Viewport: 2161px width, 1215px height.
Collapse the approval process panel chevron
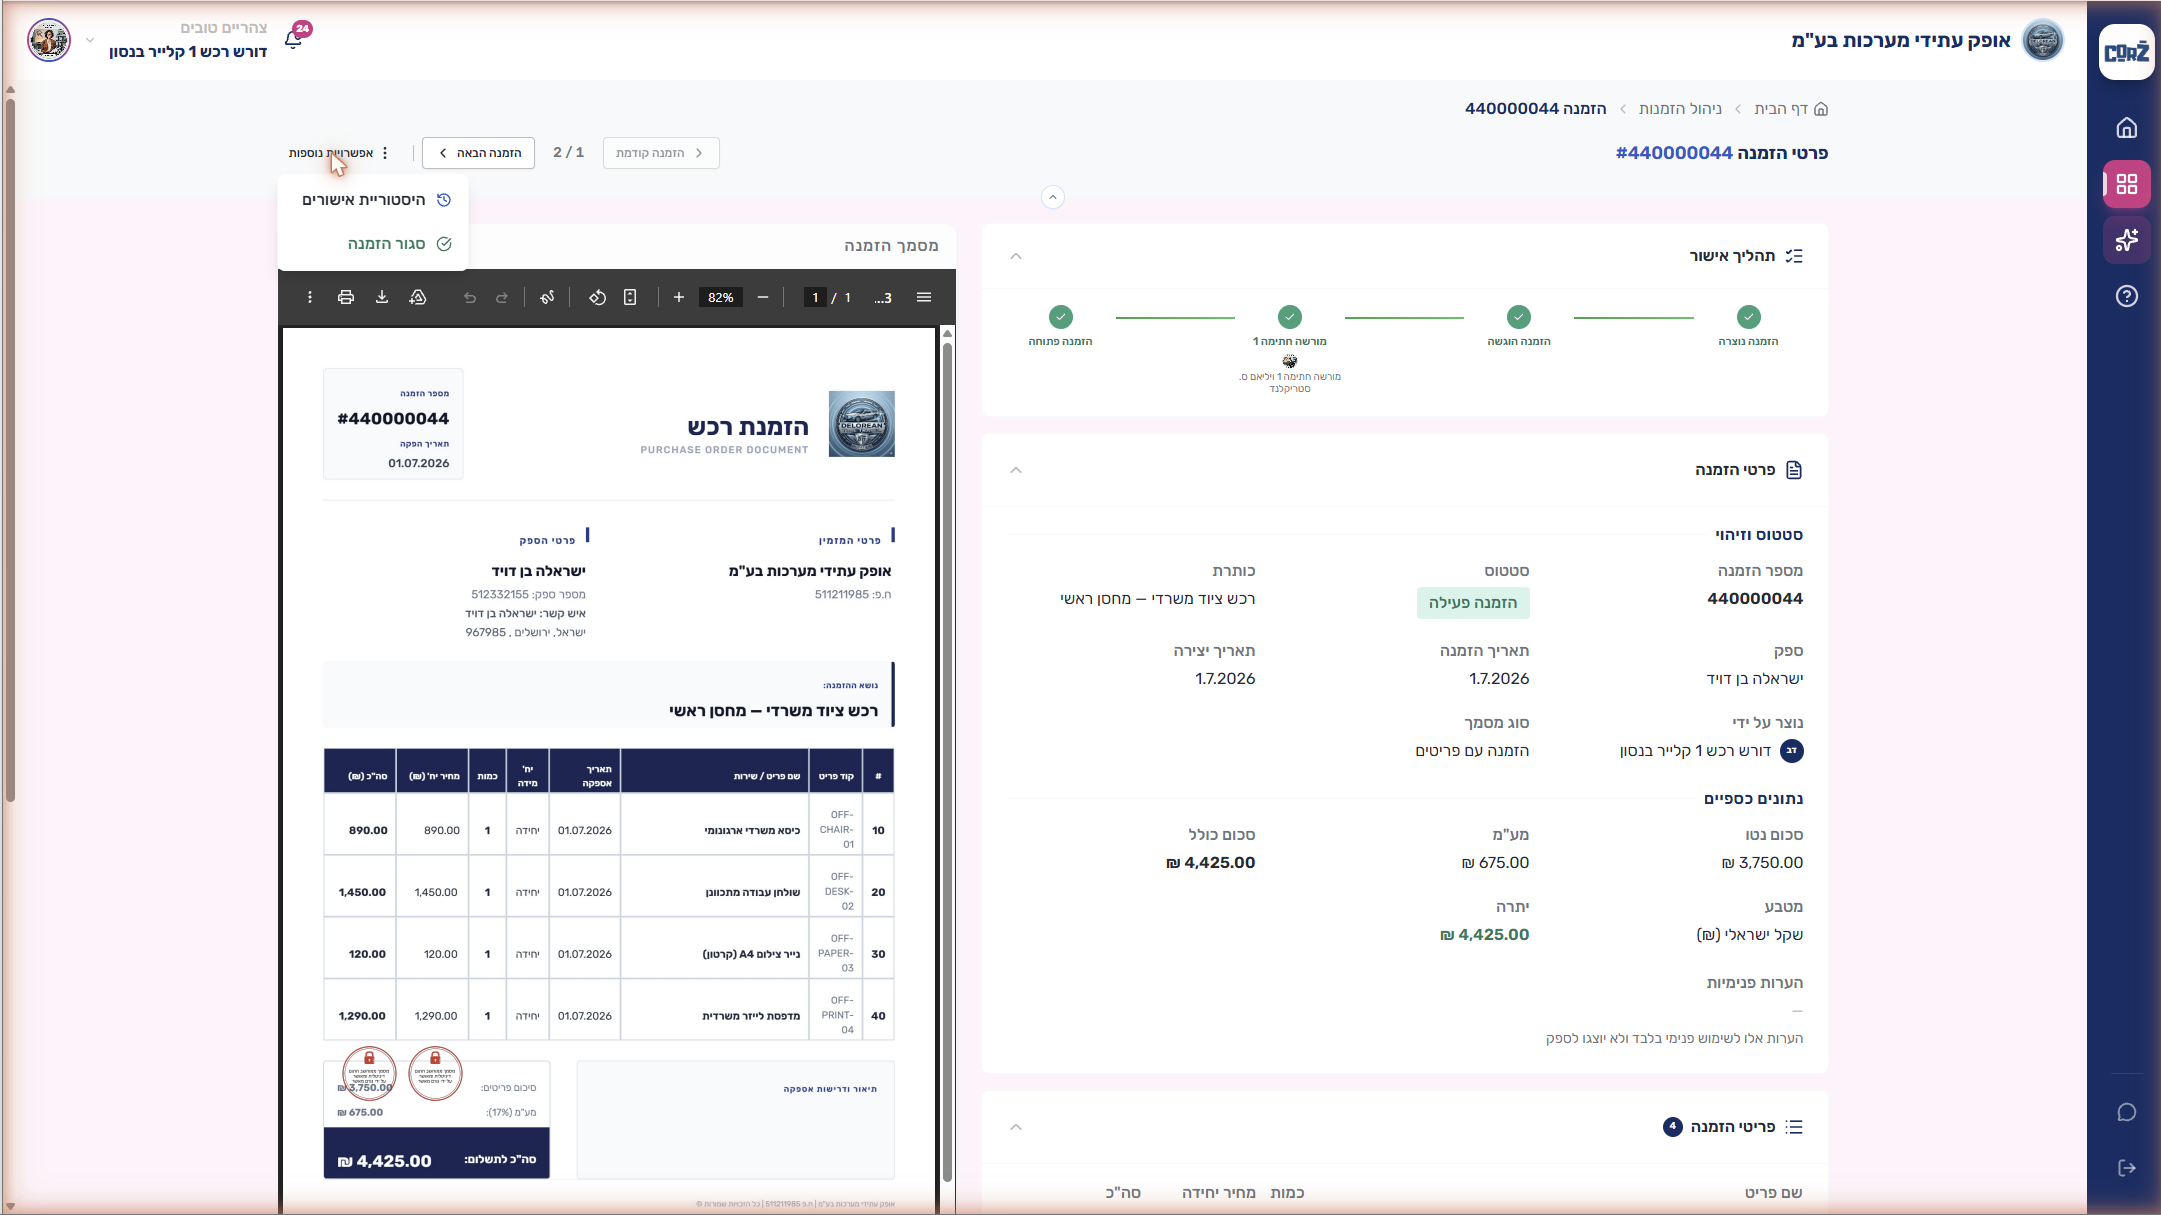[x=1016, y=256]
